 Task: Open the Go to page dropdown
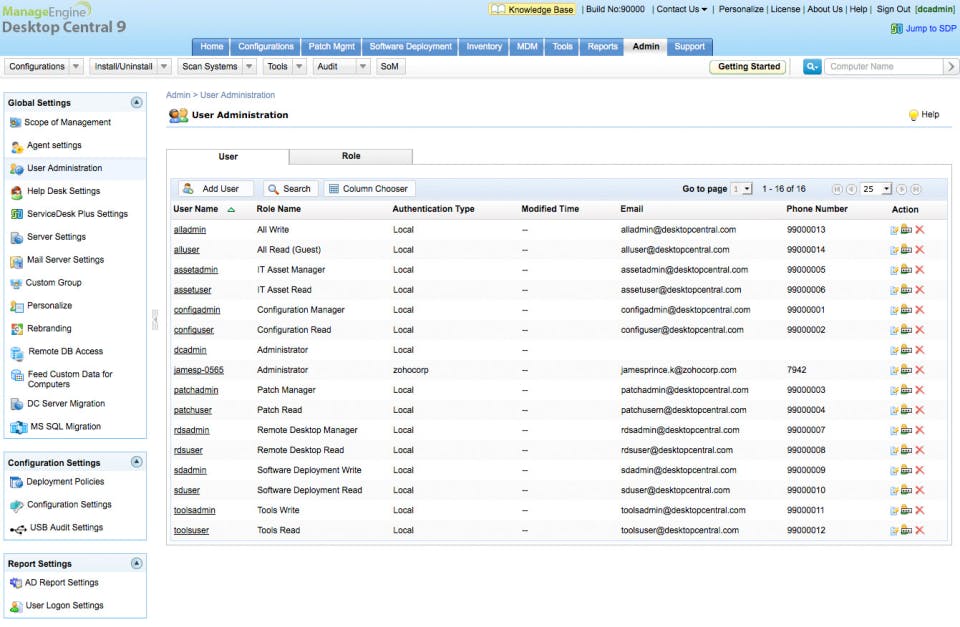(x=741, y=189)
